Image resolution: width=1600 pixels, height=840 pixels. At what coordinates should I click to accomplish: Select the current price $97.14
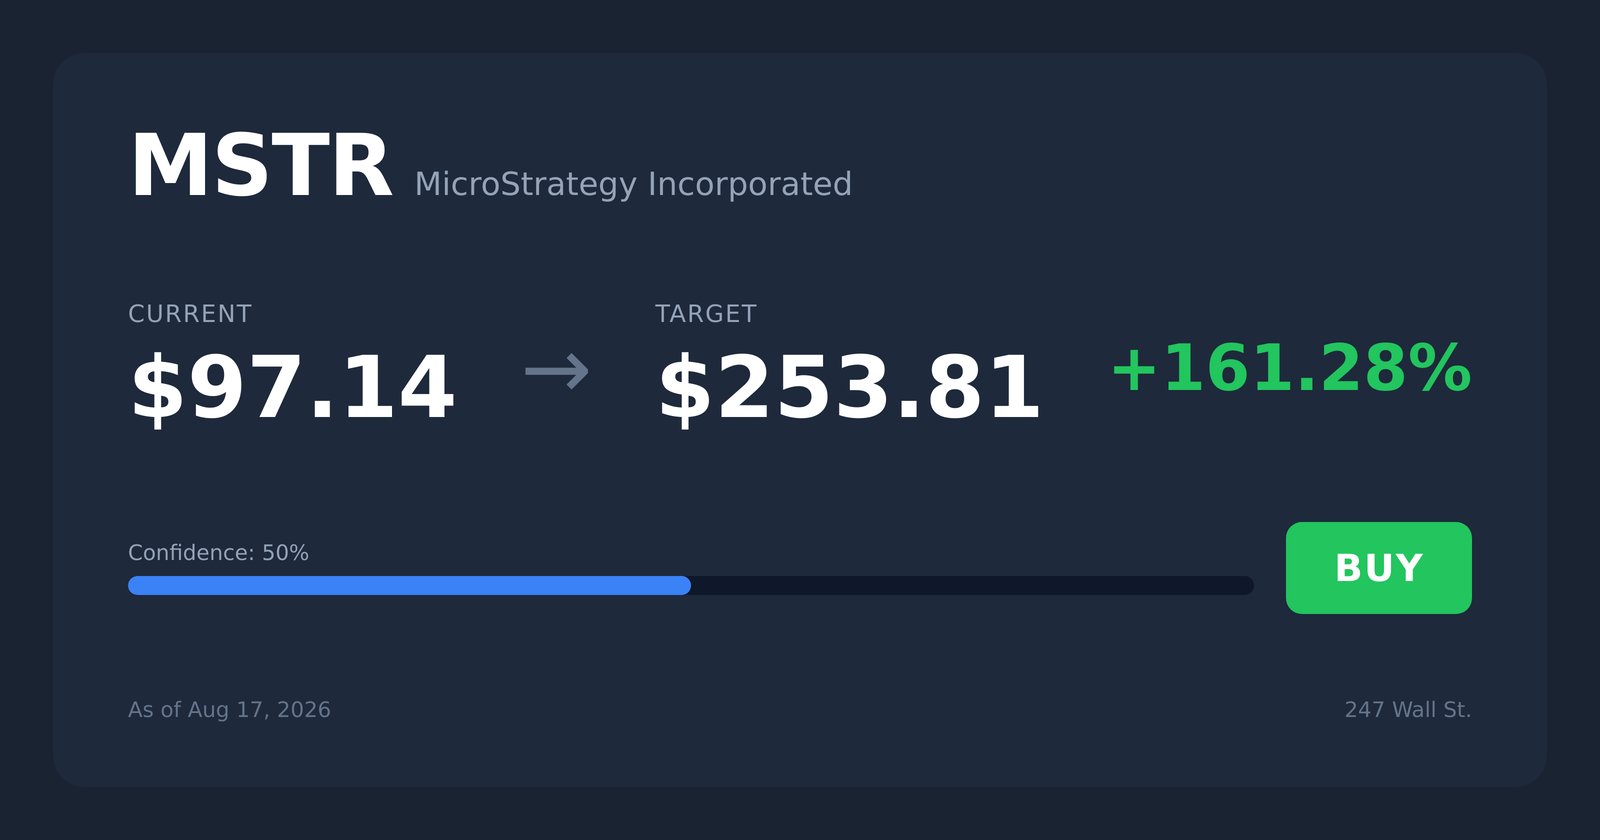(292, 388)
